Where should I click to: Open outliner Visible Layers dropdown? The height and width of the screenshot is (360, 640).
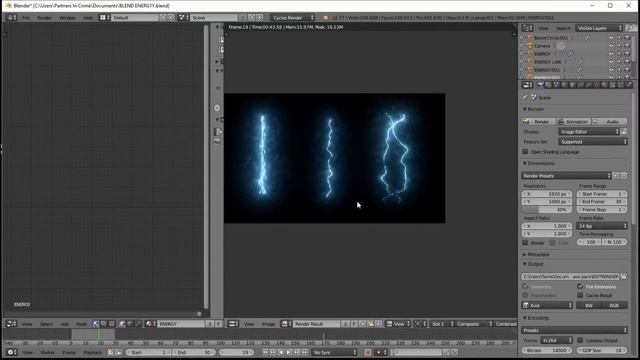click(x=599, y=28)
